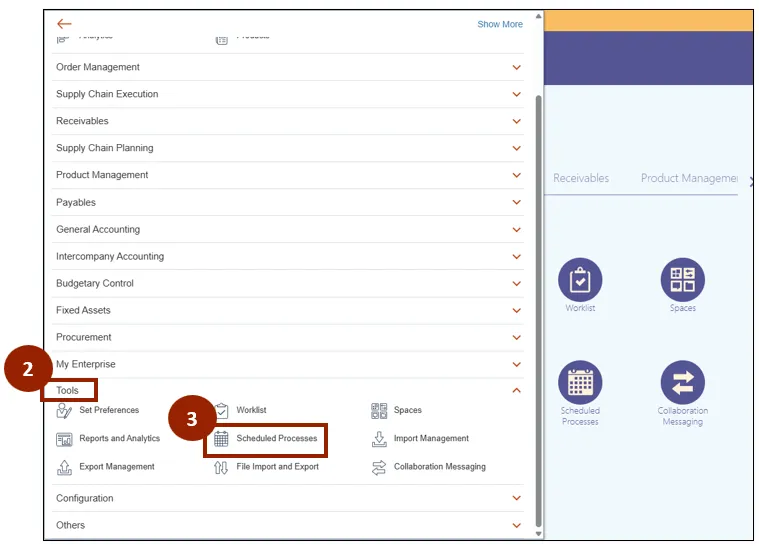Expand the Fixed Assets chevron
759x549 pixels.
click(516, 310)
